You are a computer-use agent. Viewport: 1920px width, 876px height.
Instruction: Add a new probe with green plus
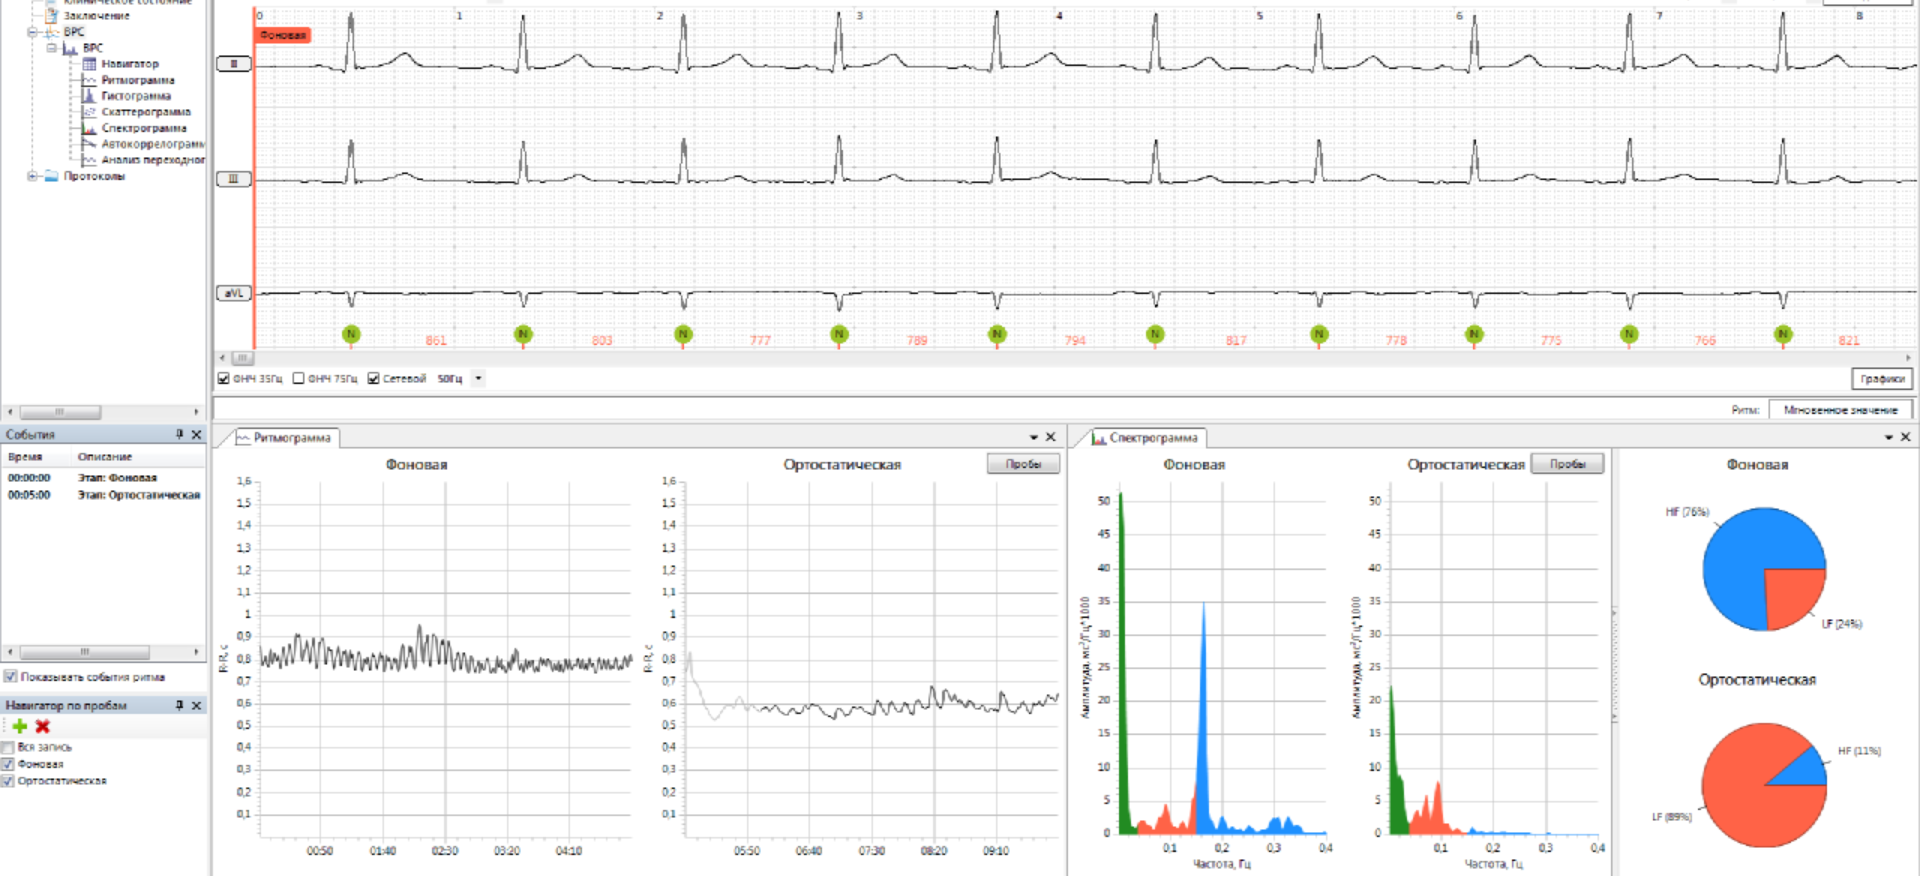pos(20,726)
